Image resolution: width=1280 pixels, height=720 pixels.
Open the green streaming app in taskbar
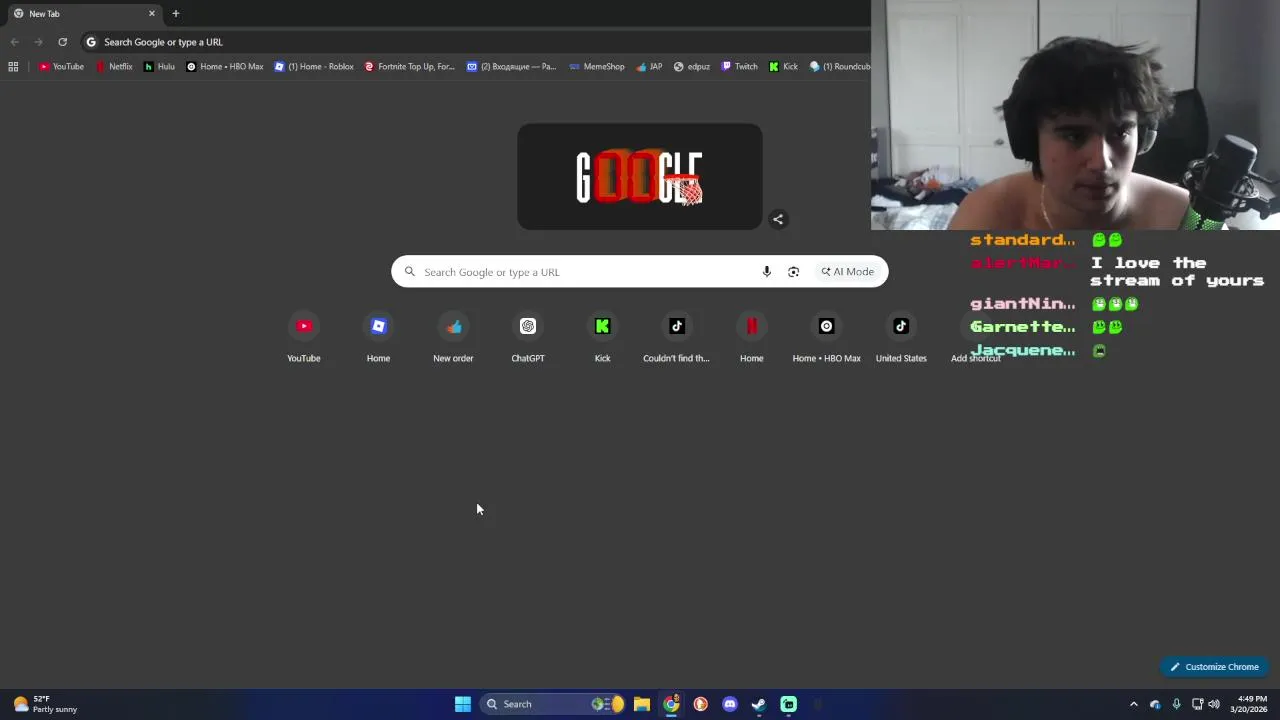[788, 704]
